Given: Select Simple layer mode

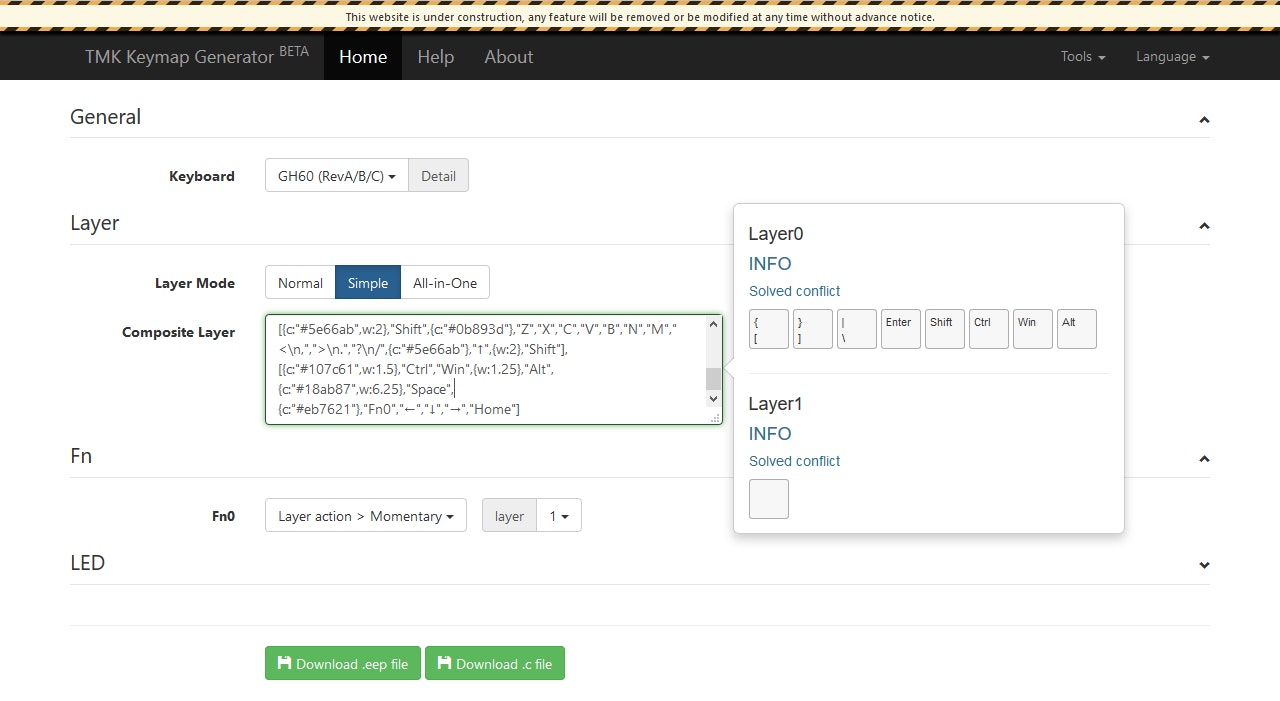Looking at the screenshot, I should pos(368,283).
